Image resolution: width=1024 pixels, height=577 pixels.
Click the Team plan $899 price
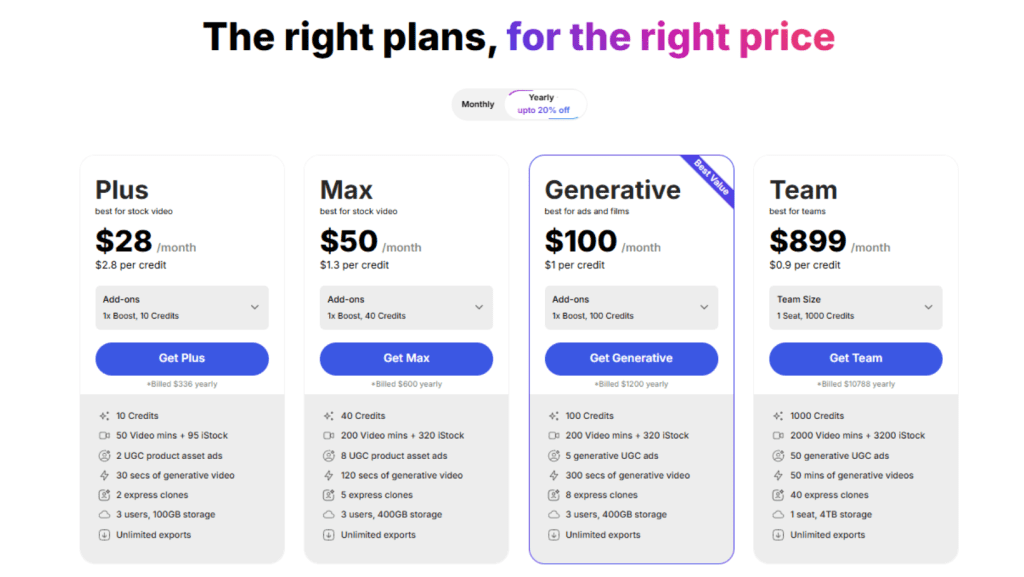tap(808, 241)
